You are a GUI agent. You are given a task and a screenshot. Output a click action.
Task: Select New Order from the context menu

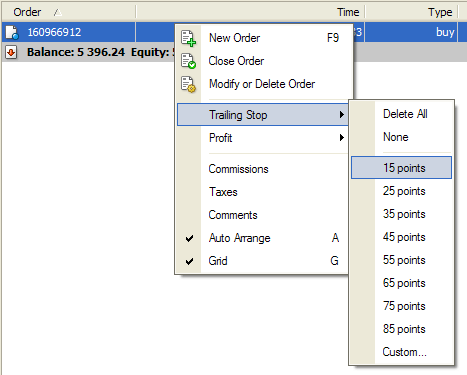[x=263, y=38]
